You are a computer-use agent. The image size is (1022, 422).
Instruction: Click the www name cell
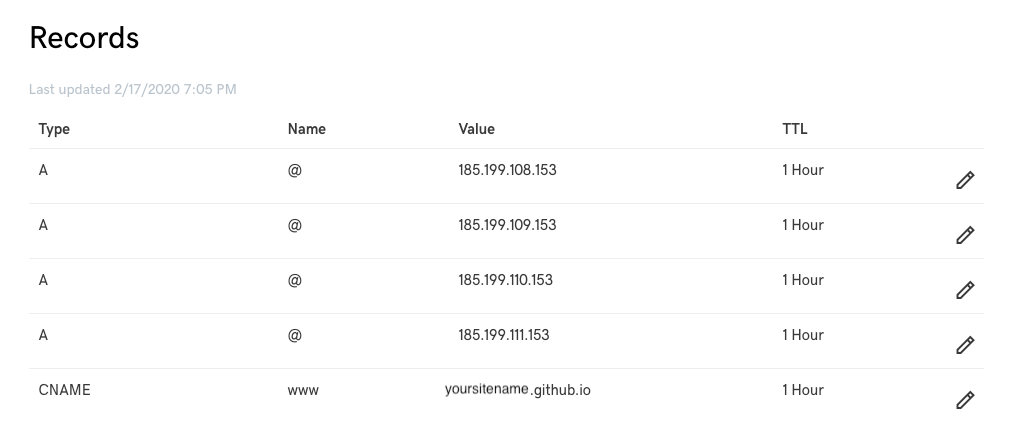[x=303, y=391]
